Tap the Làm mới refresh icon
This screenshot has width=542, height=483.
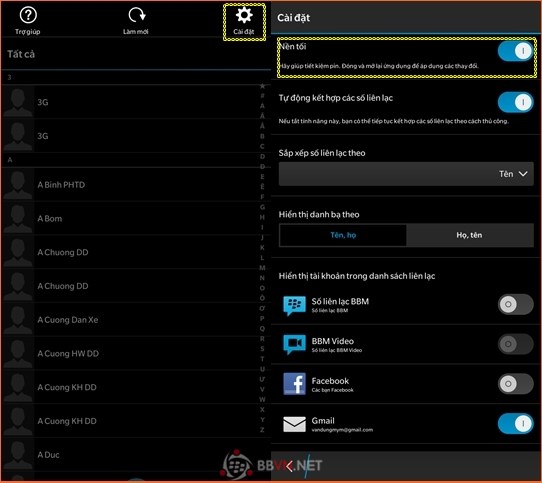pos(137,16)
